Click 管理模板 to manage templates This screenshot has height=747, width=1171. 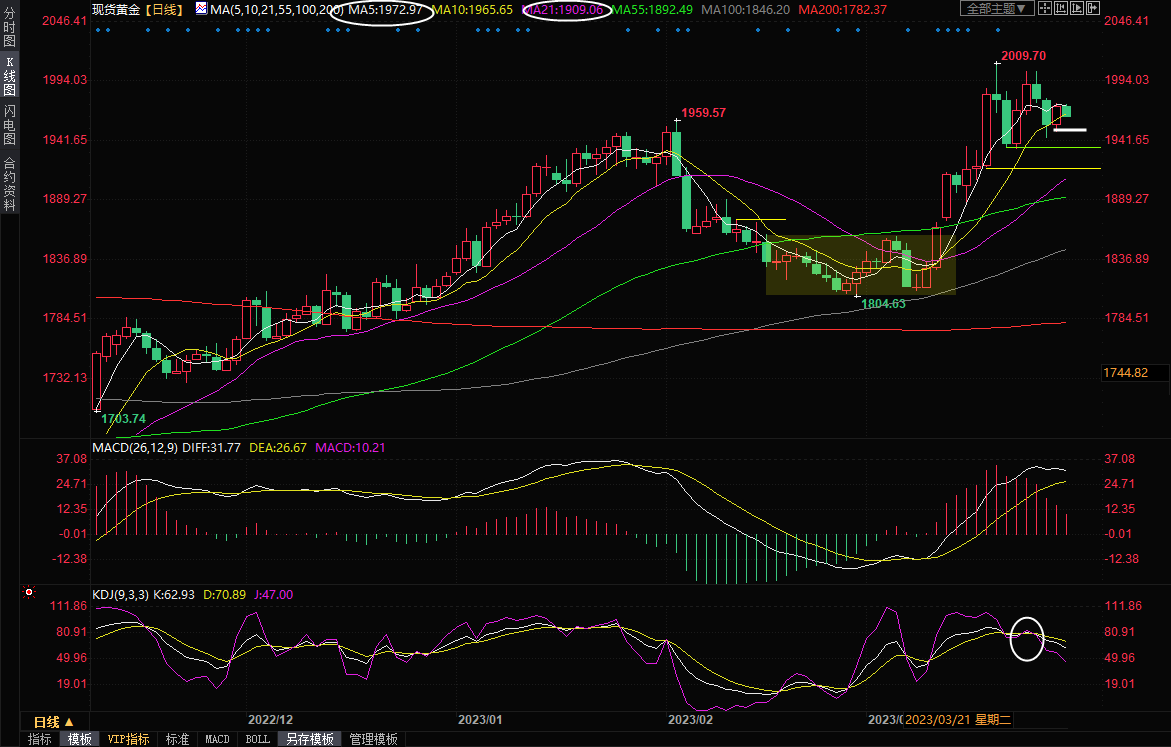(373, 739)
